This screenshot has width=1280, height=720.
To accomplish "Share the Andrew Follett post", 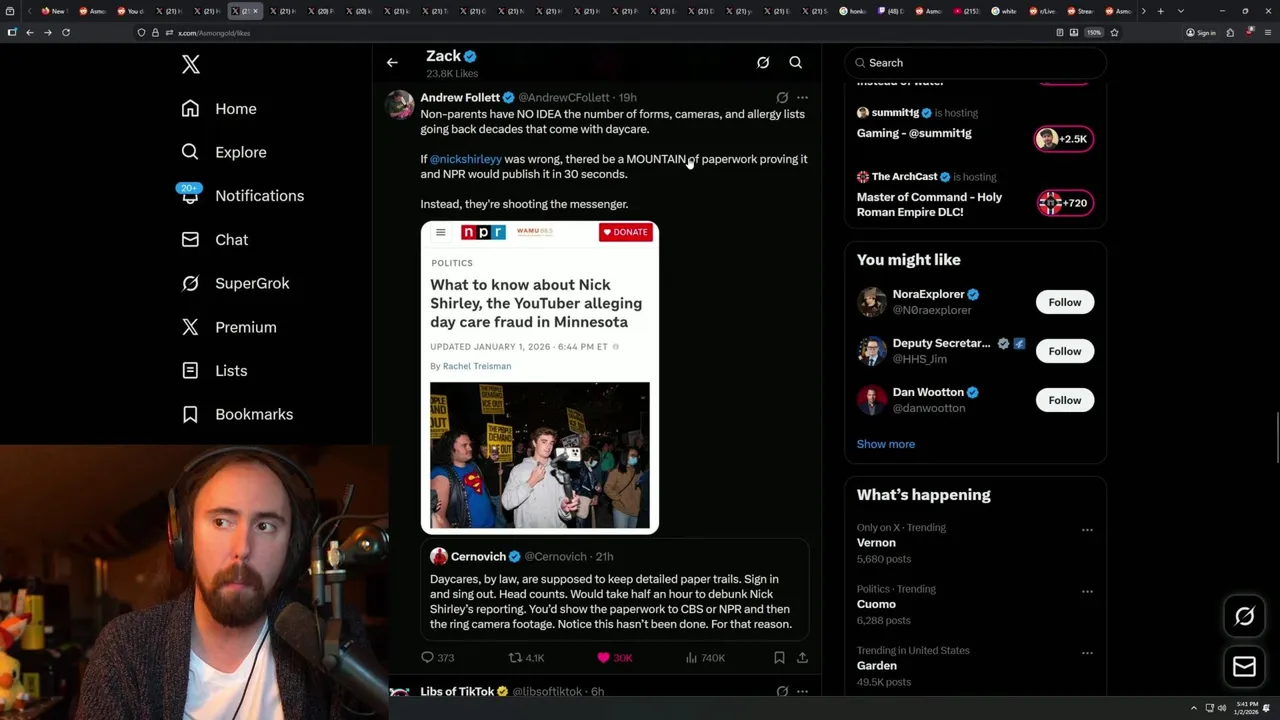I will pyautogui.click(x=802, y=658).
